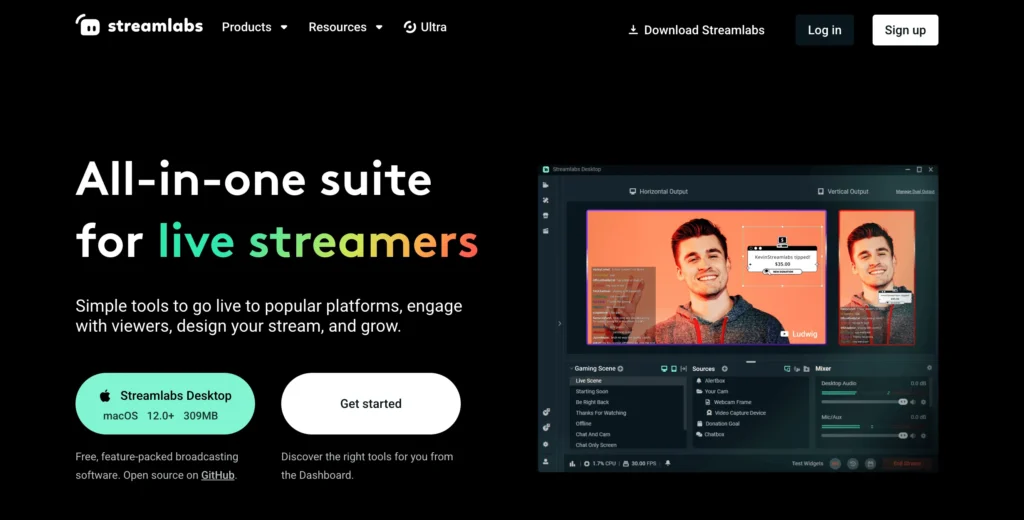This screenshot has width=1024, height=520.
Task: Click the icon between the two icons left of Mixer
Action: pos(797,368)
